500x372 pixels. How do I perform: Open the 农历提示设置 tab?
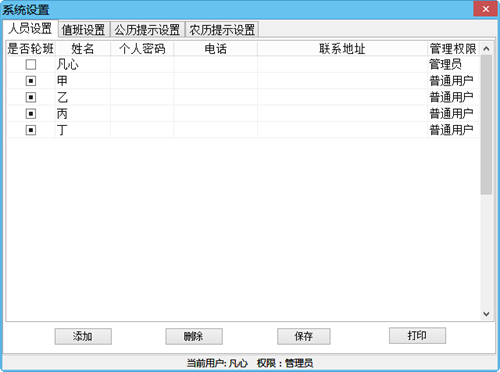pyautogui.click(x=222, y=30)
